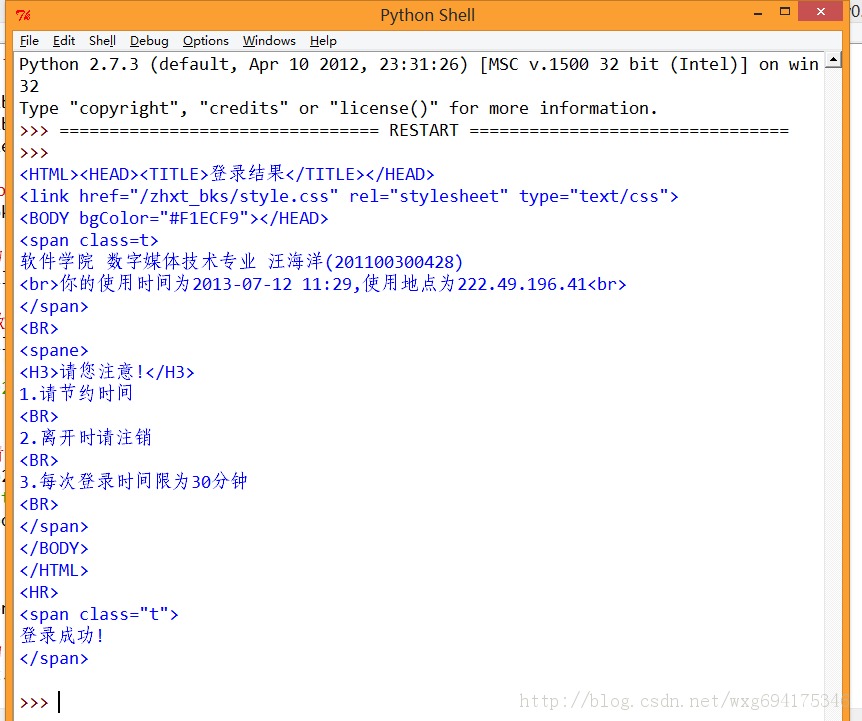
Task: Click the 登录成功! output line
Action: 62,635
